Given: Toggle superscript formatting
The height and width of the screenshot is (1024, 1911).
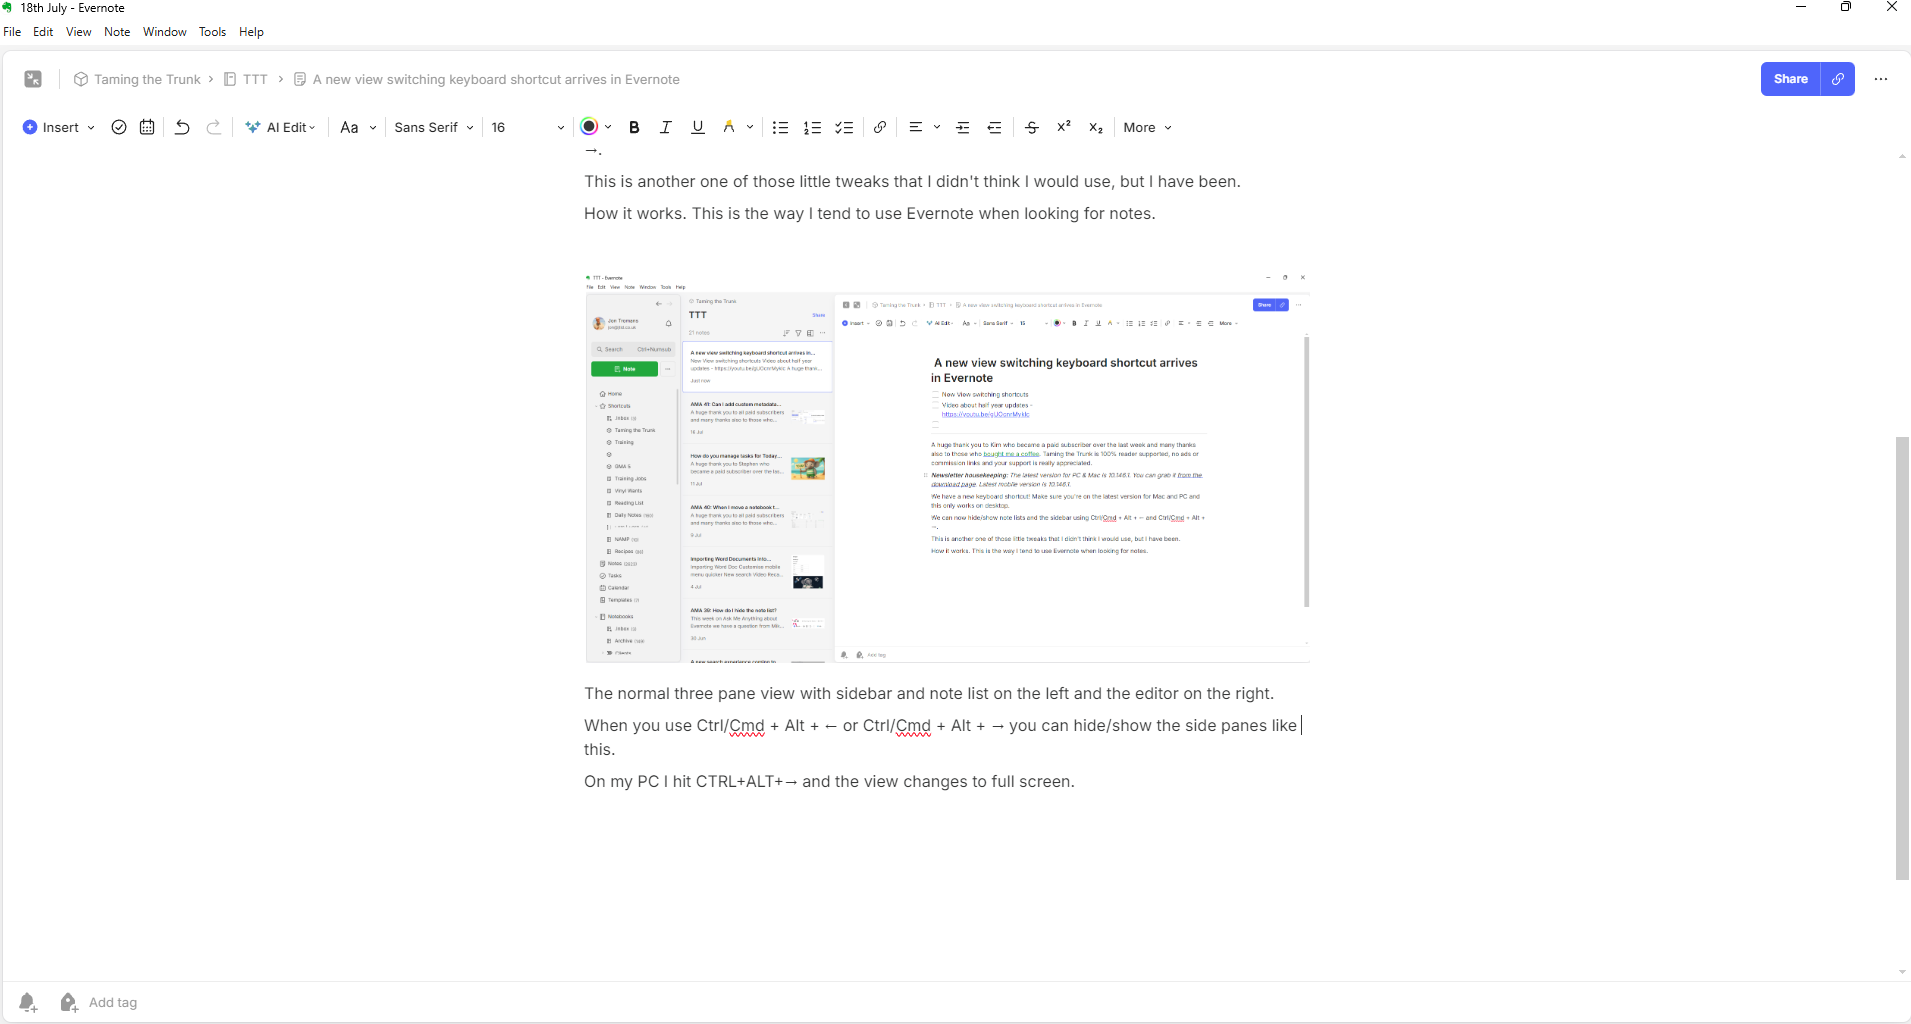Looking at the screenshot, I should (x=1064, y=127).
